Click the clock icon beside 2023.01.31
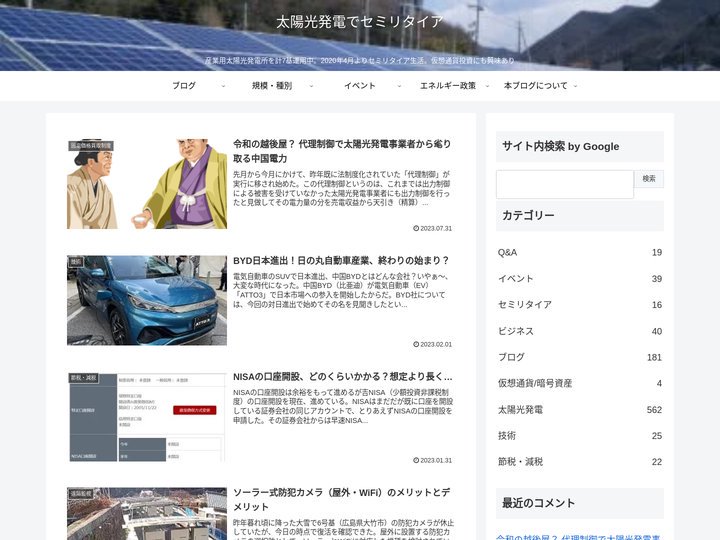 (416, 460)
